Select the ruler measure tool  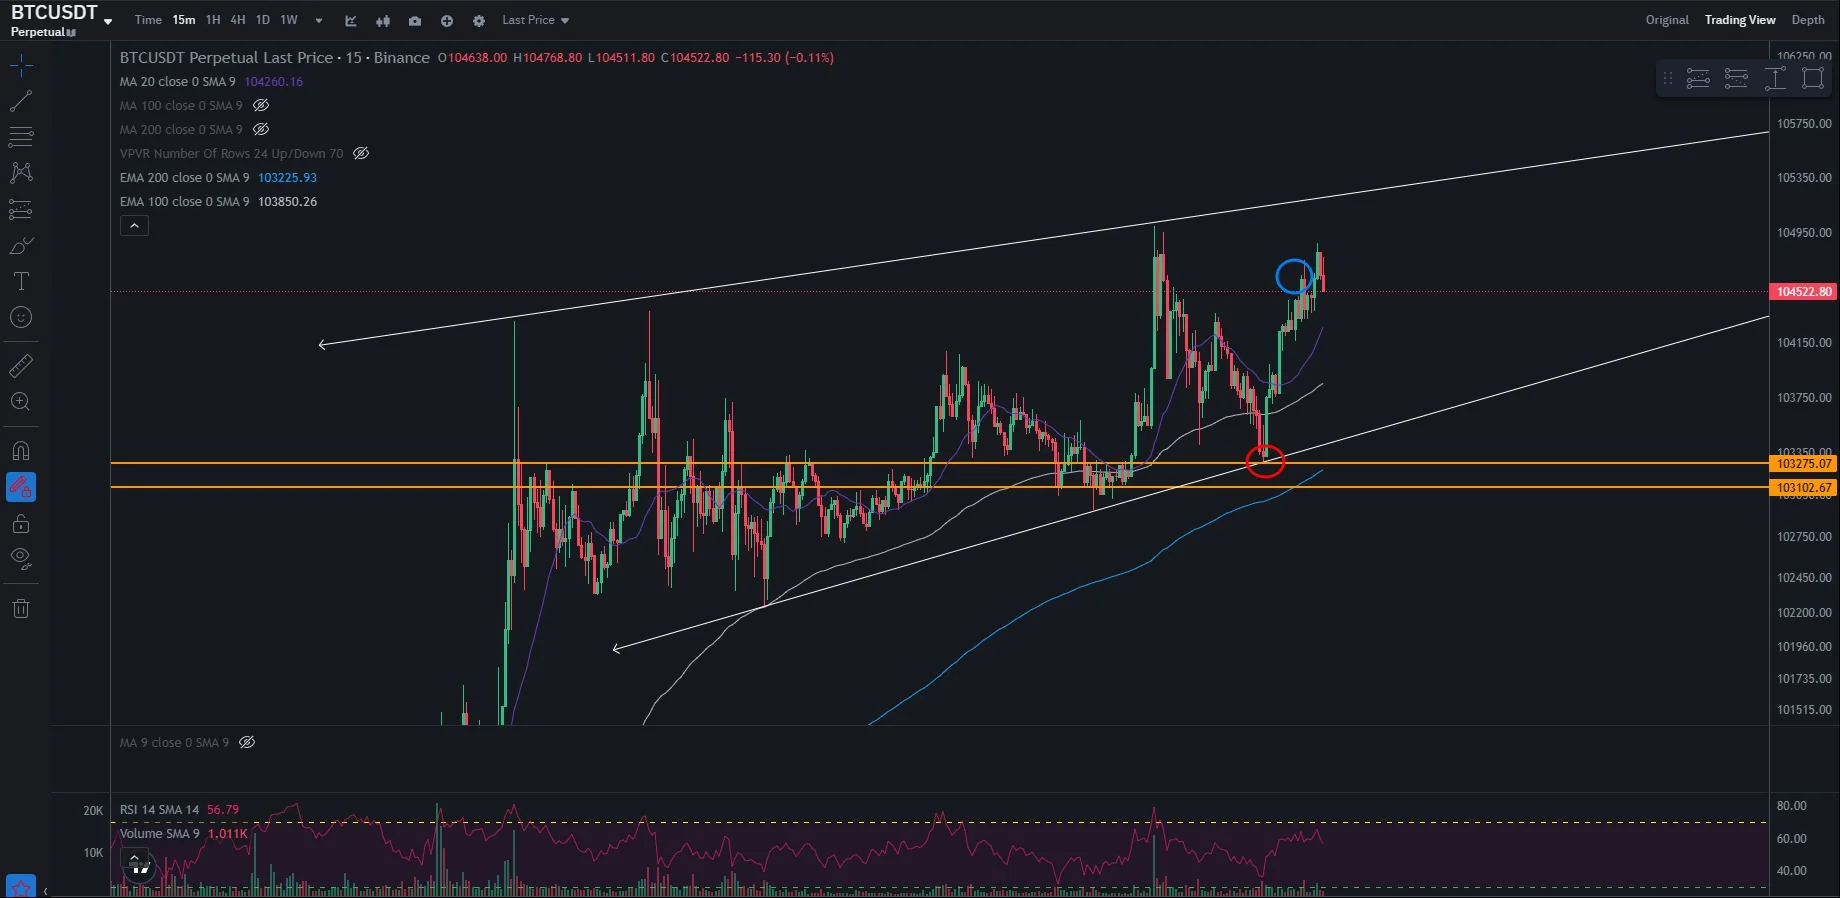pyautogui.click(x=21, y=366)
